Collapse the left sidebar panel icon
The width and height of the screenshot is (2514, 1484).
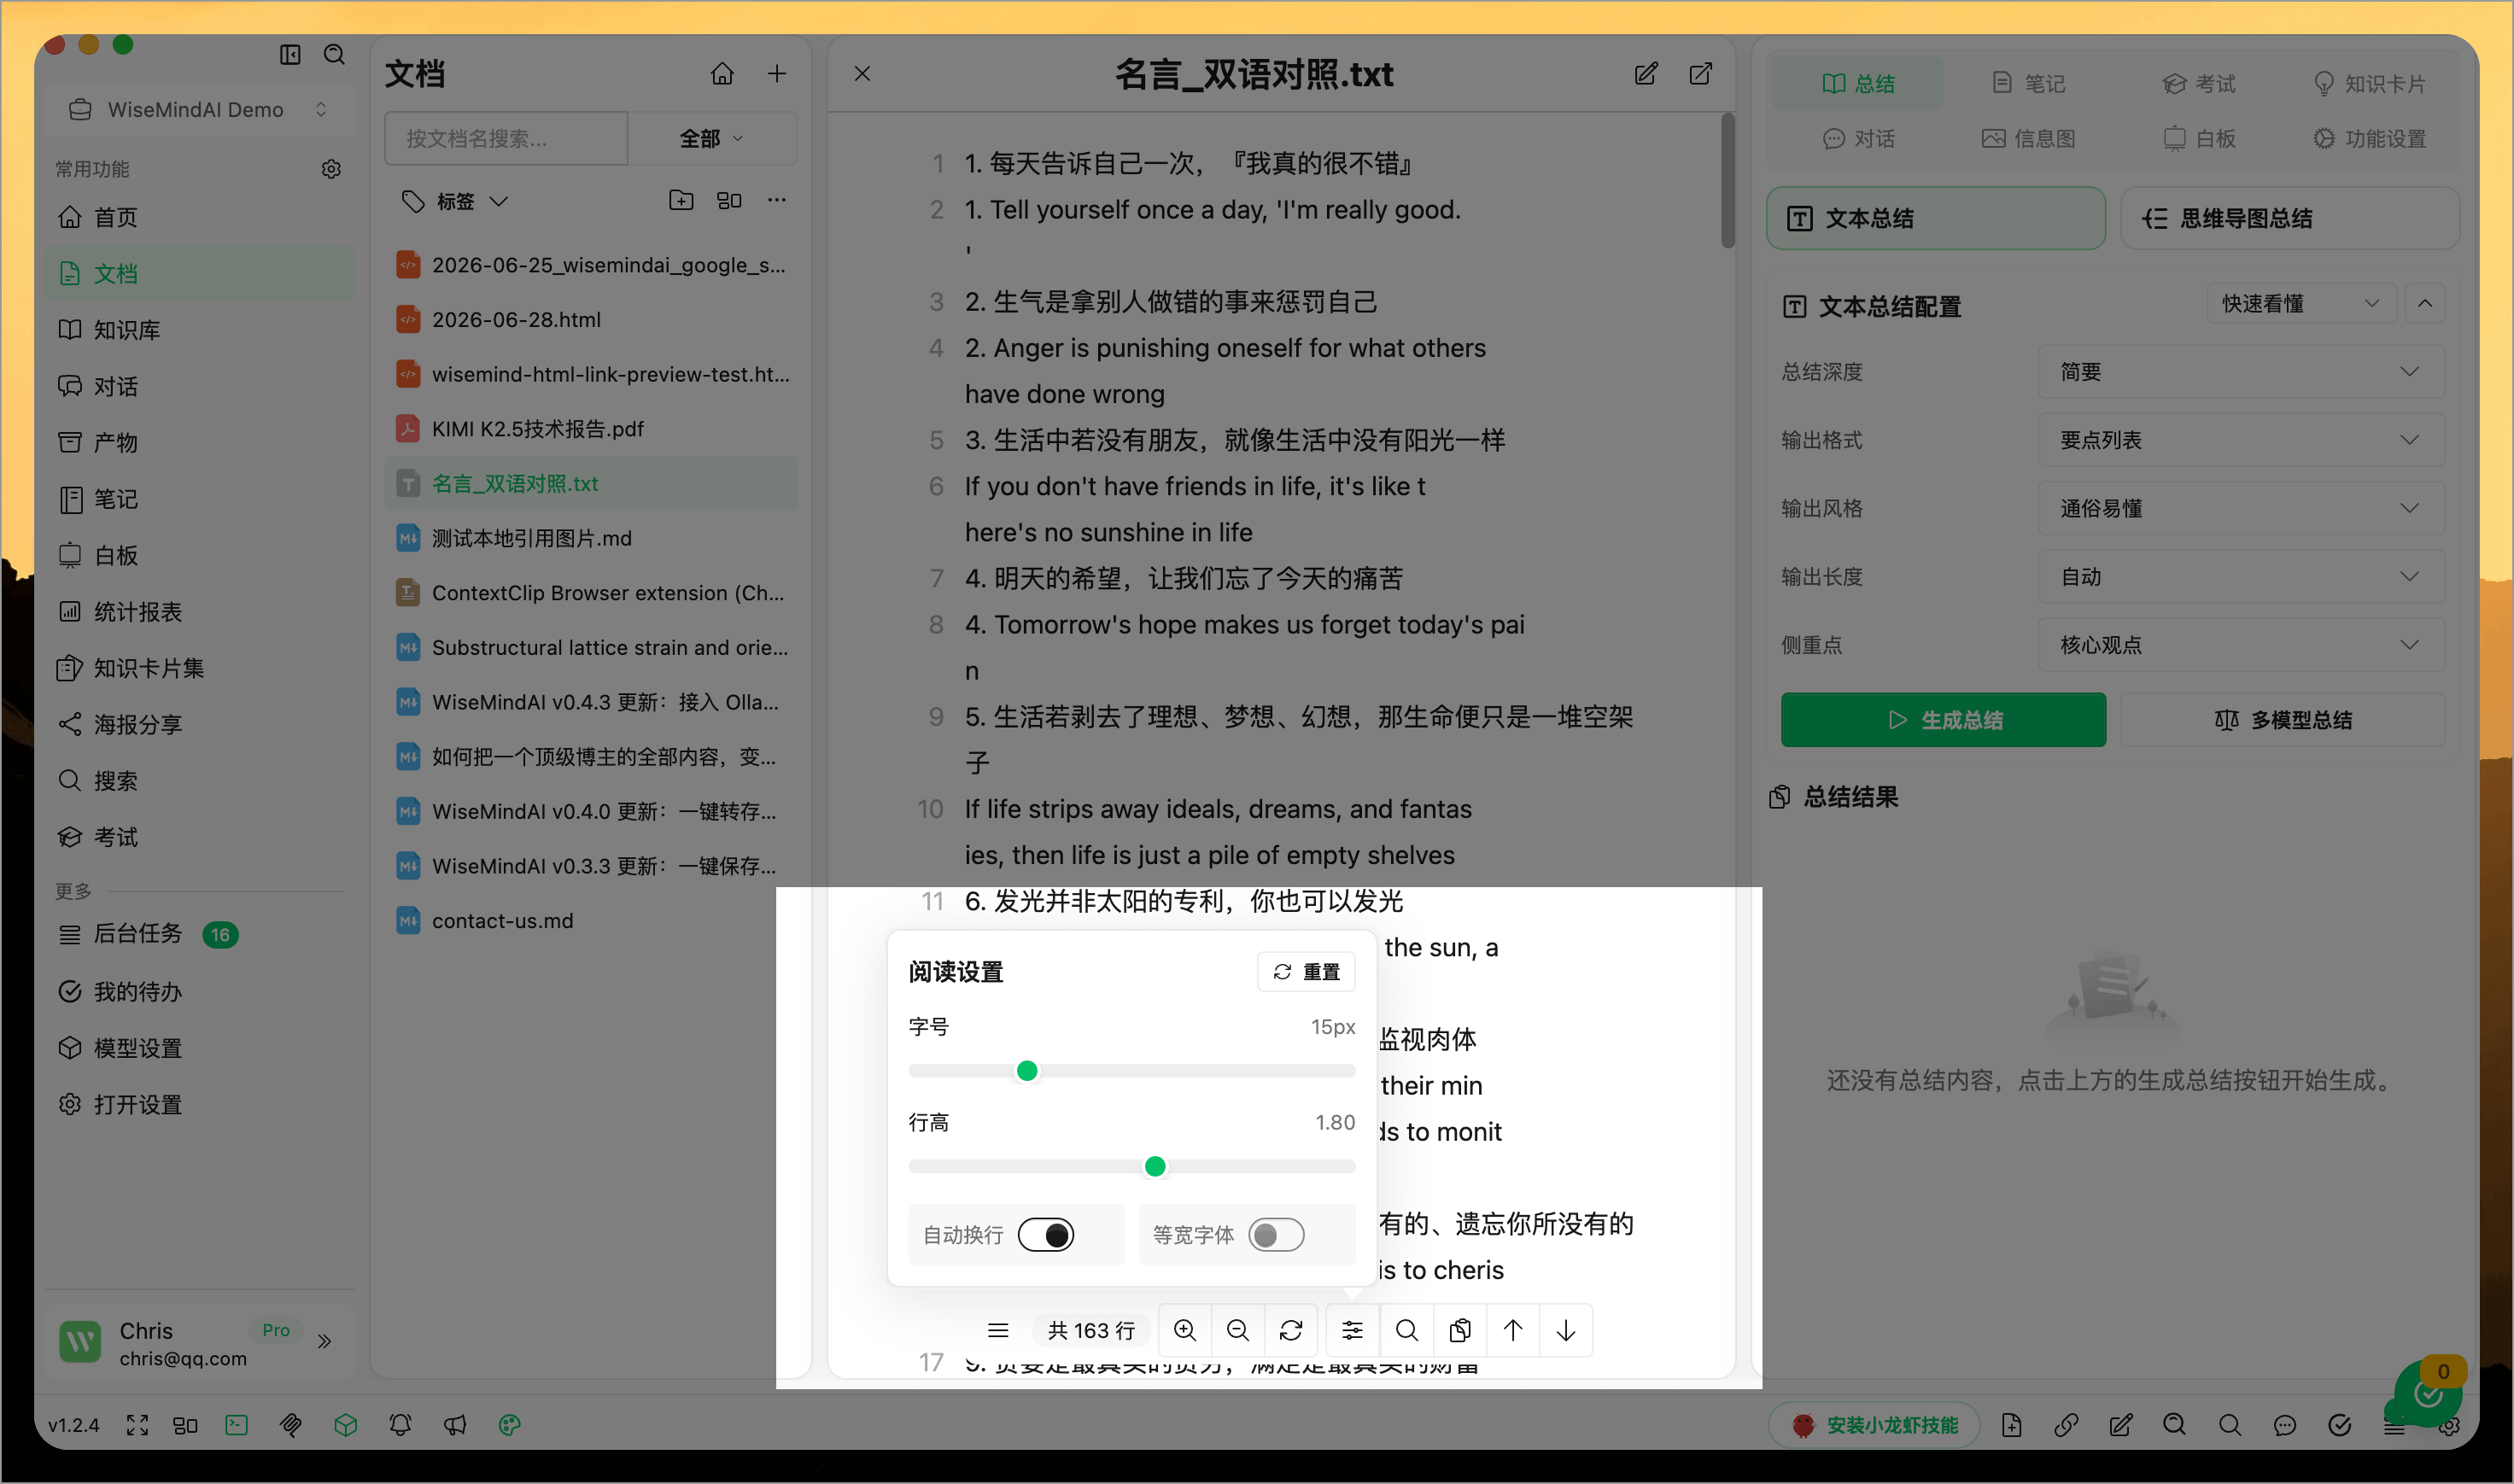290,54
